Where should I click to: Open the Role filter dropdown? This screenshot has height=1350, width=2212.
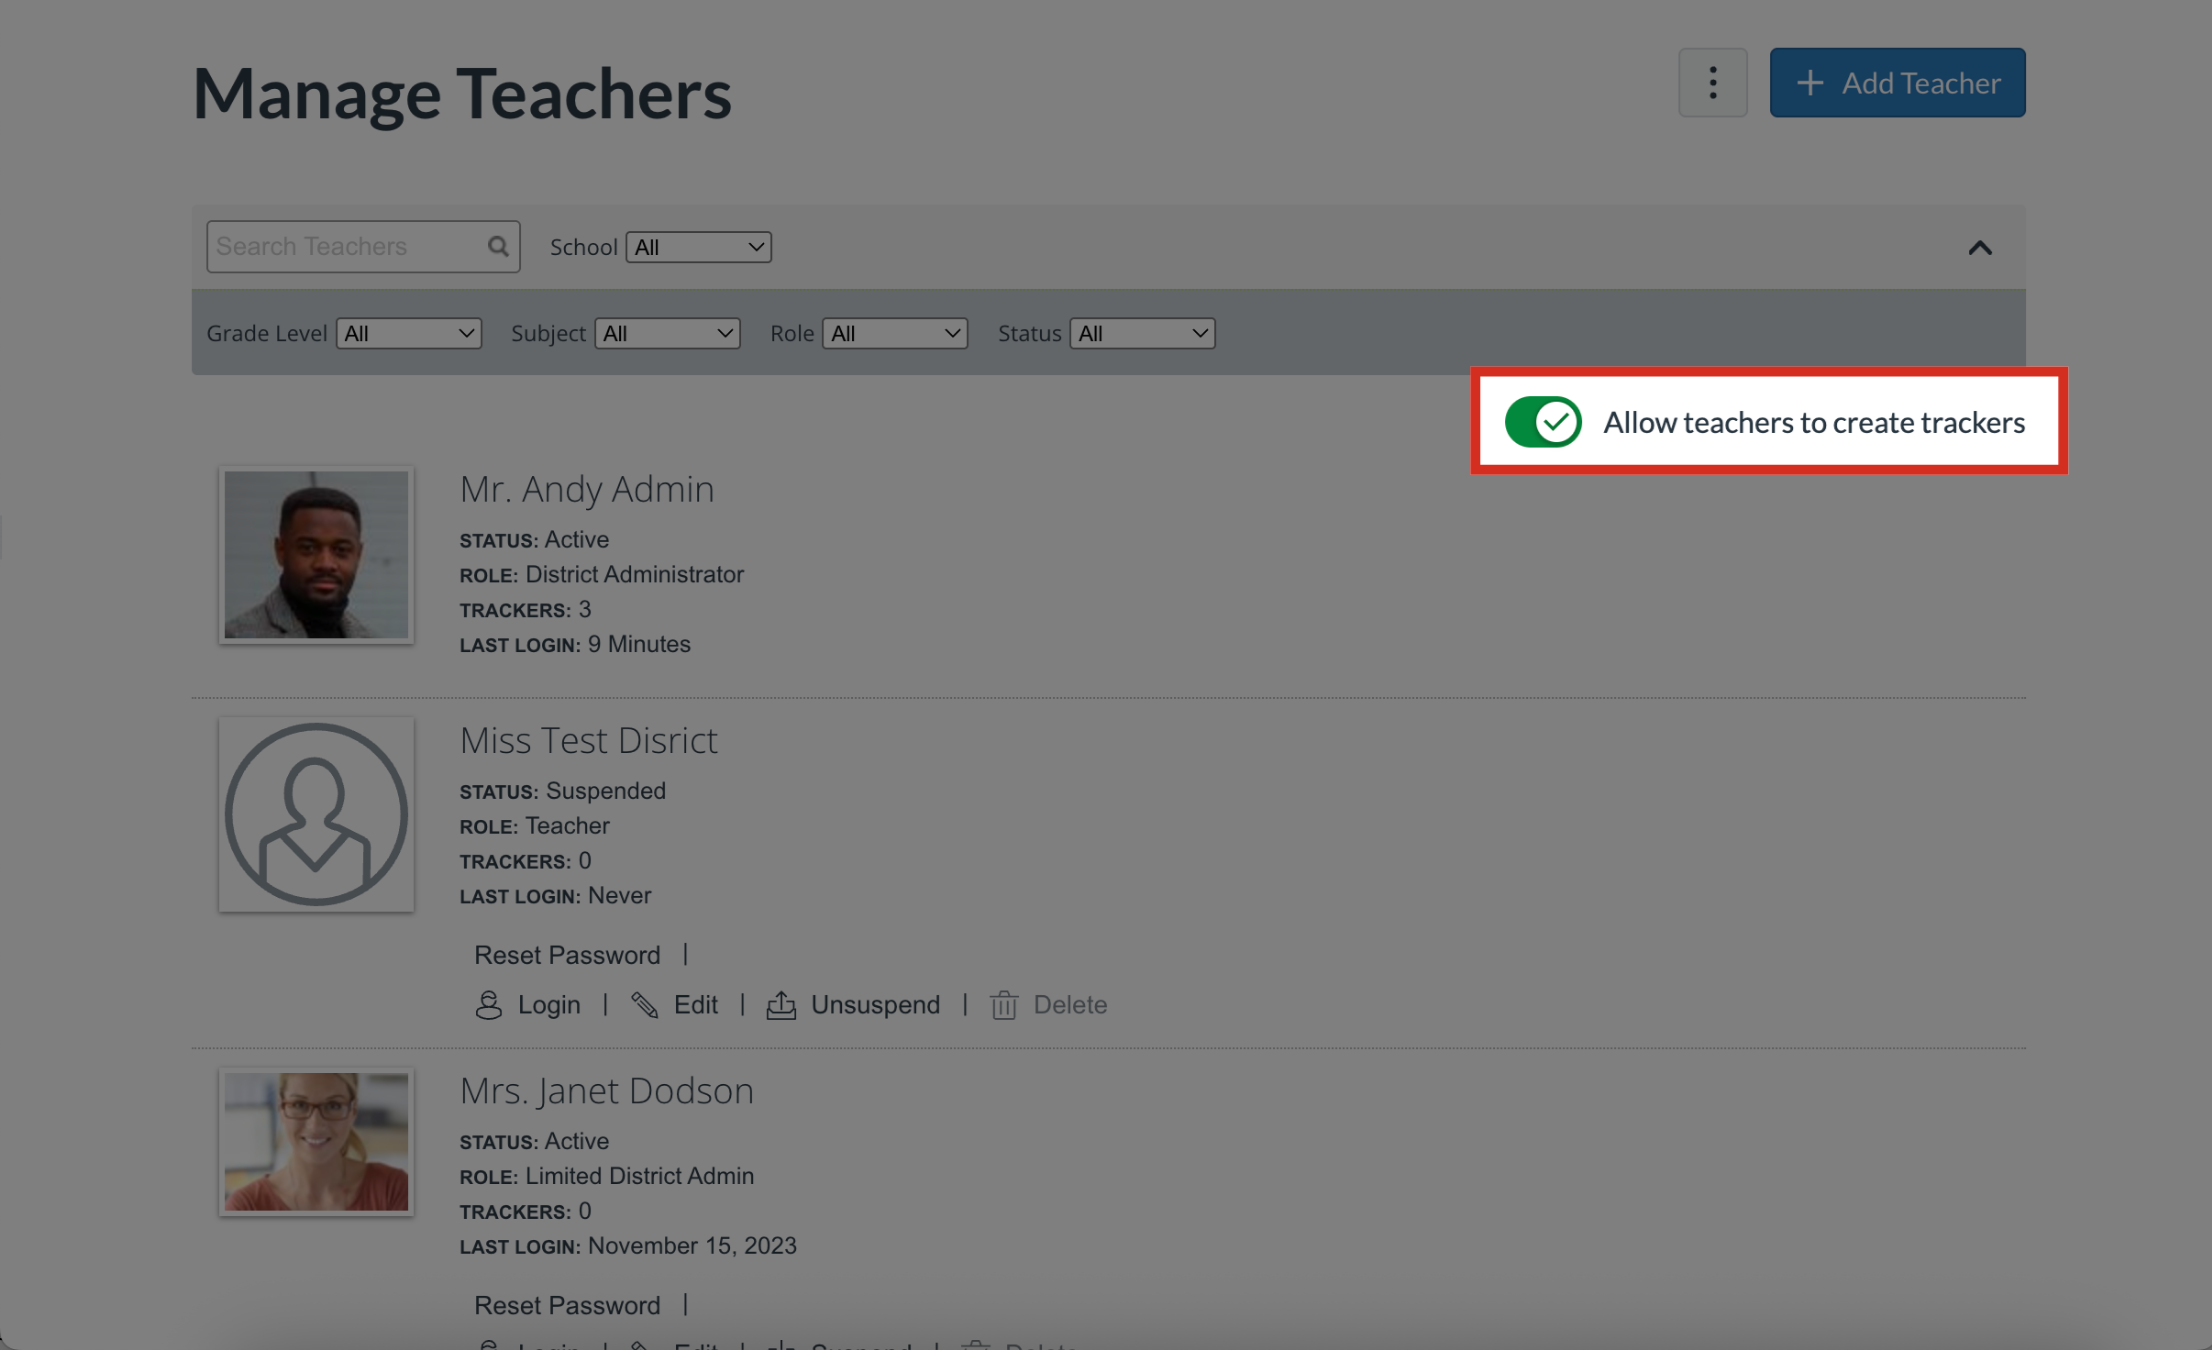894,333
